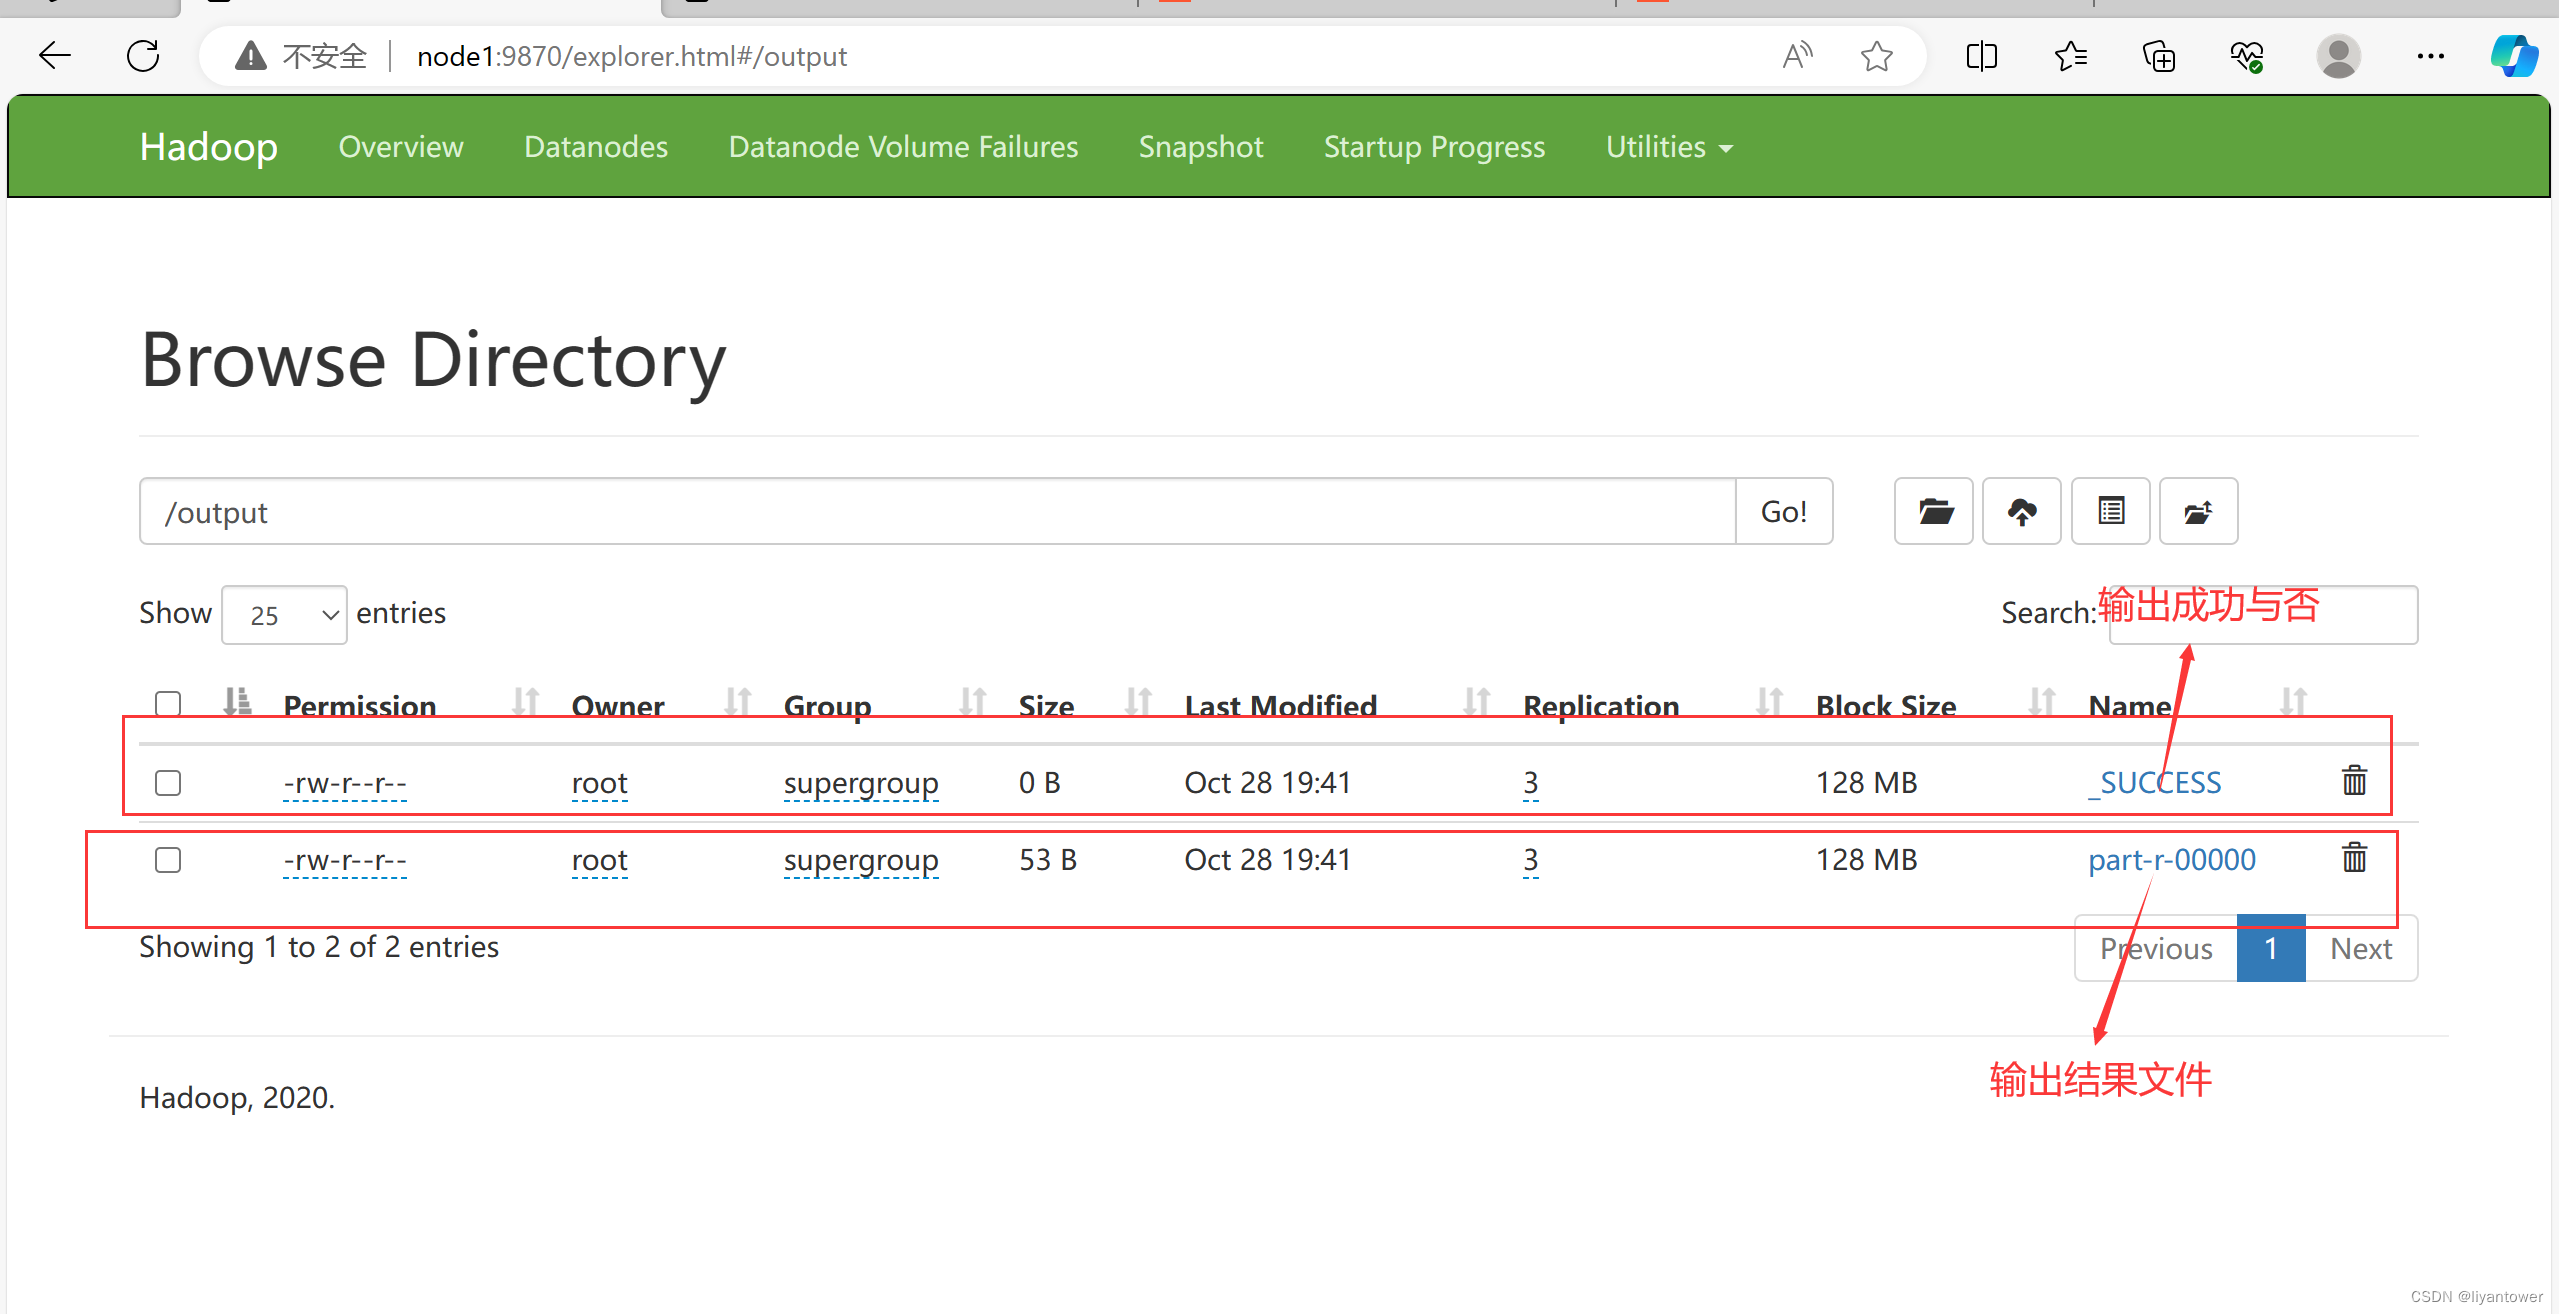2559x1314 pixels.
Task: Click the 0 B size cell
Action: tap(1039, 782)
